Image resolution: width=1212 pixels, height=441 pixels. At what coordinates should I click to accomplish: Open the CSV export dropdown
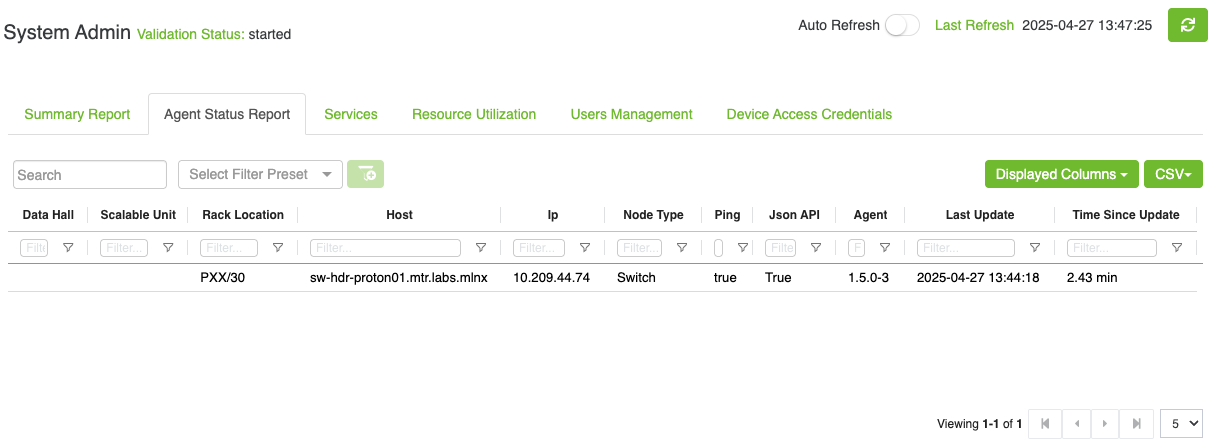point(1172,174)
